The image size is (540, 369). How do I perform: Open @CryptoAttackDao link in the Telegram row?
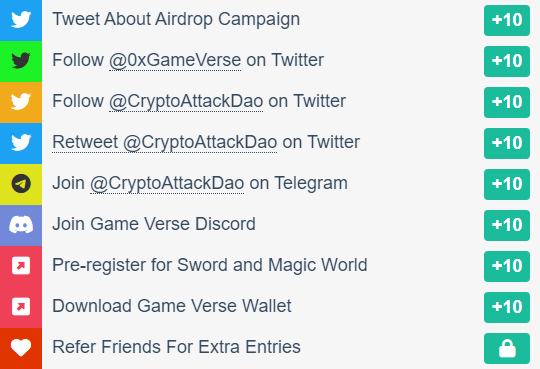click(167, 184)
